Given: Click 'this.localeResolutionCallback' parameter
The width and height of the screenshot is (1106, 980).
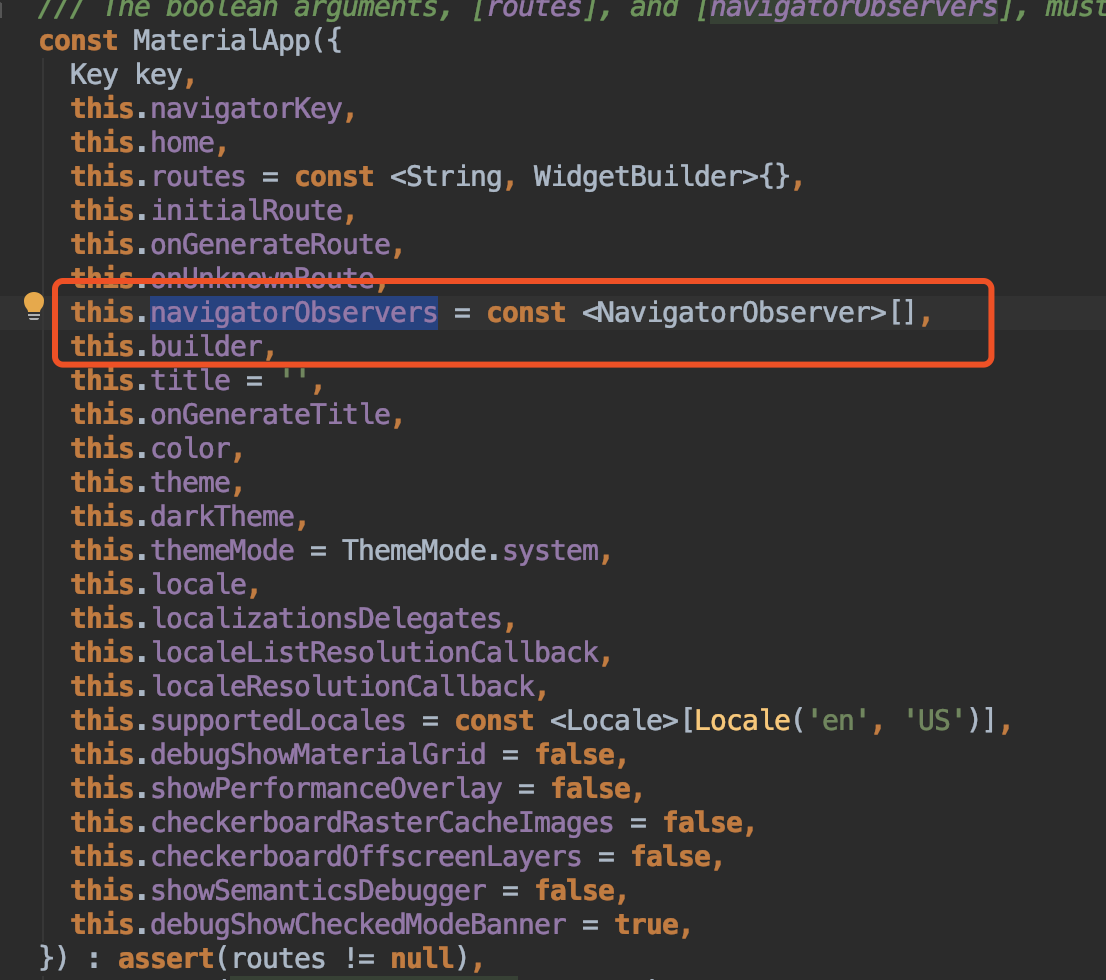Looking at the screenshot, I should [308, 686].
